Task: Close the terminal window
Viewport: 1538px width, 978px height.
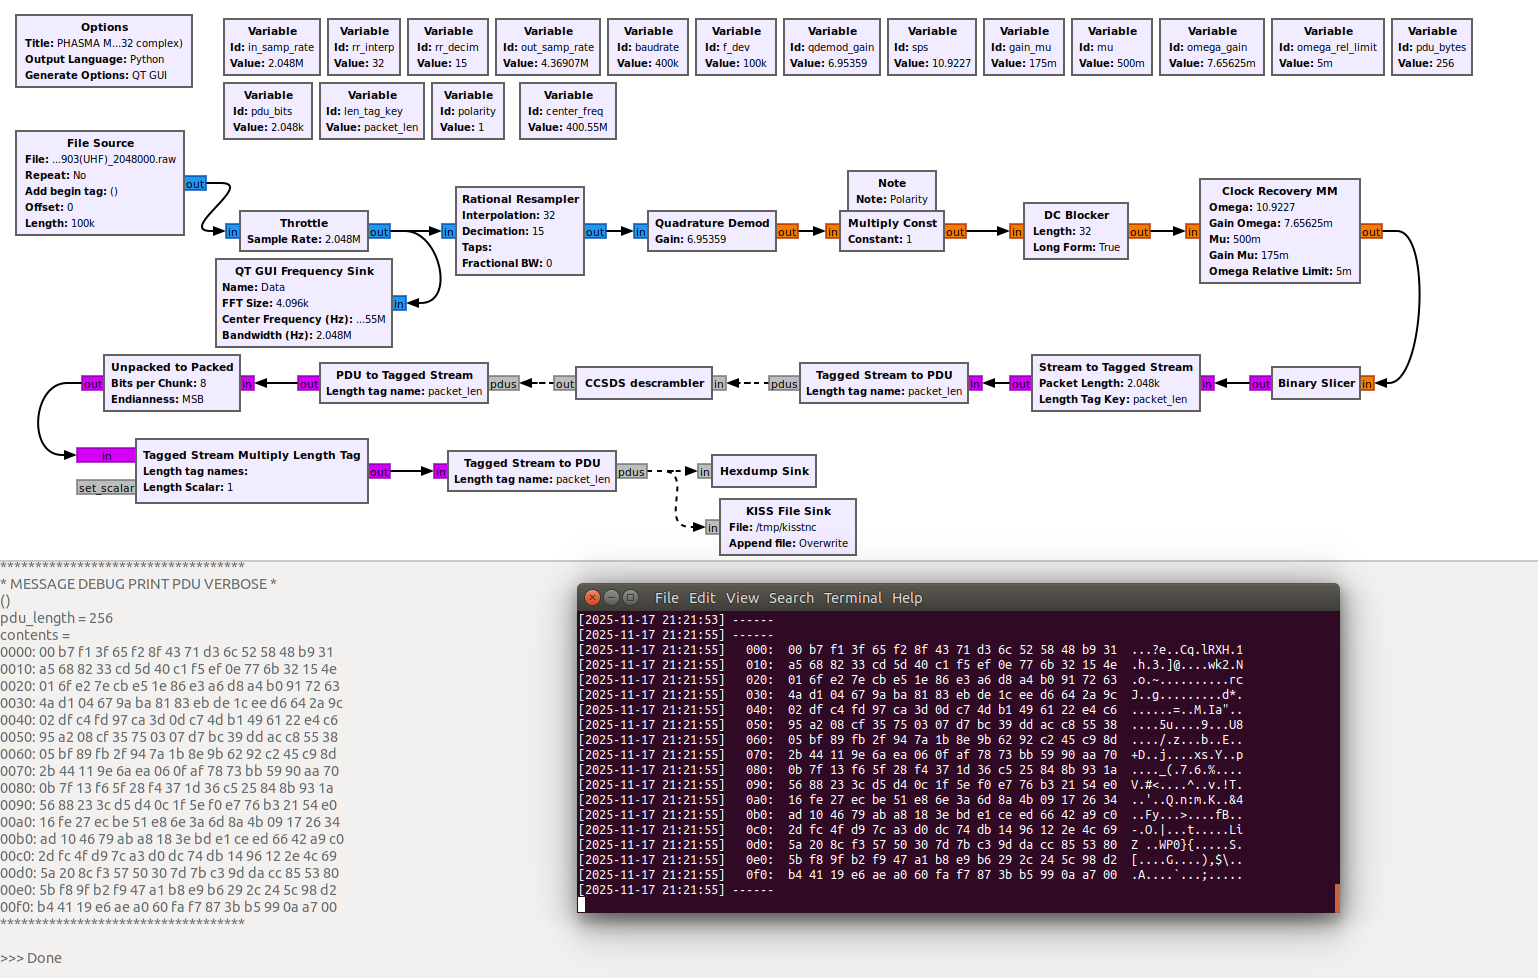Action: 592,597
